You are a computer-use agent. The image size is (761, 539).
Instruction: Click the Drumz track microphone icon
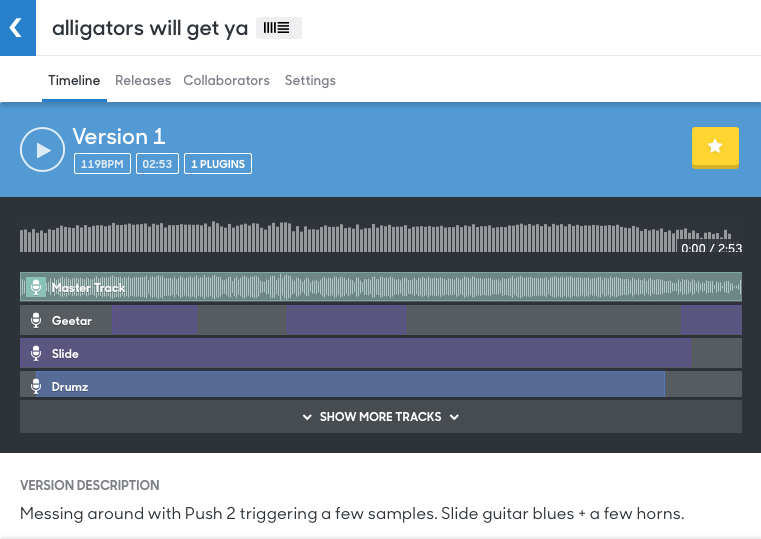click(x=36, y=386)
